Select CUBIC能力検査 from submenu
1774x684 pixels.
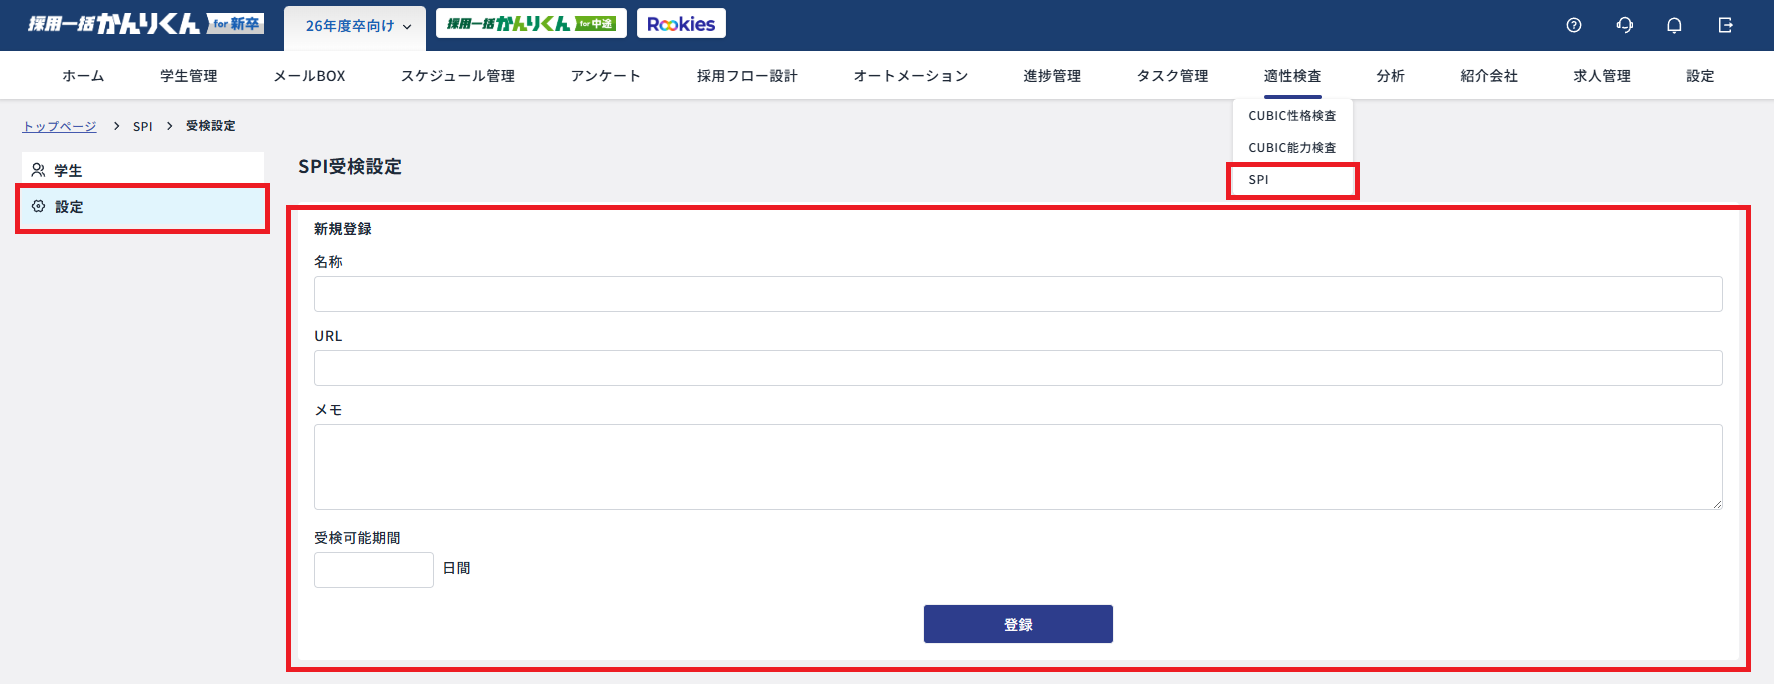[x=1292, y=148]
